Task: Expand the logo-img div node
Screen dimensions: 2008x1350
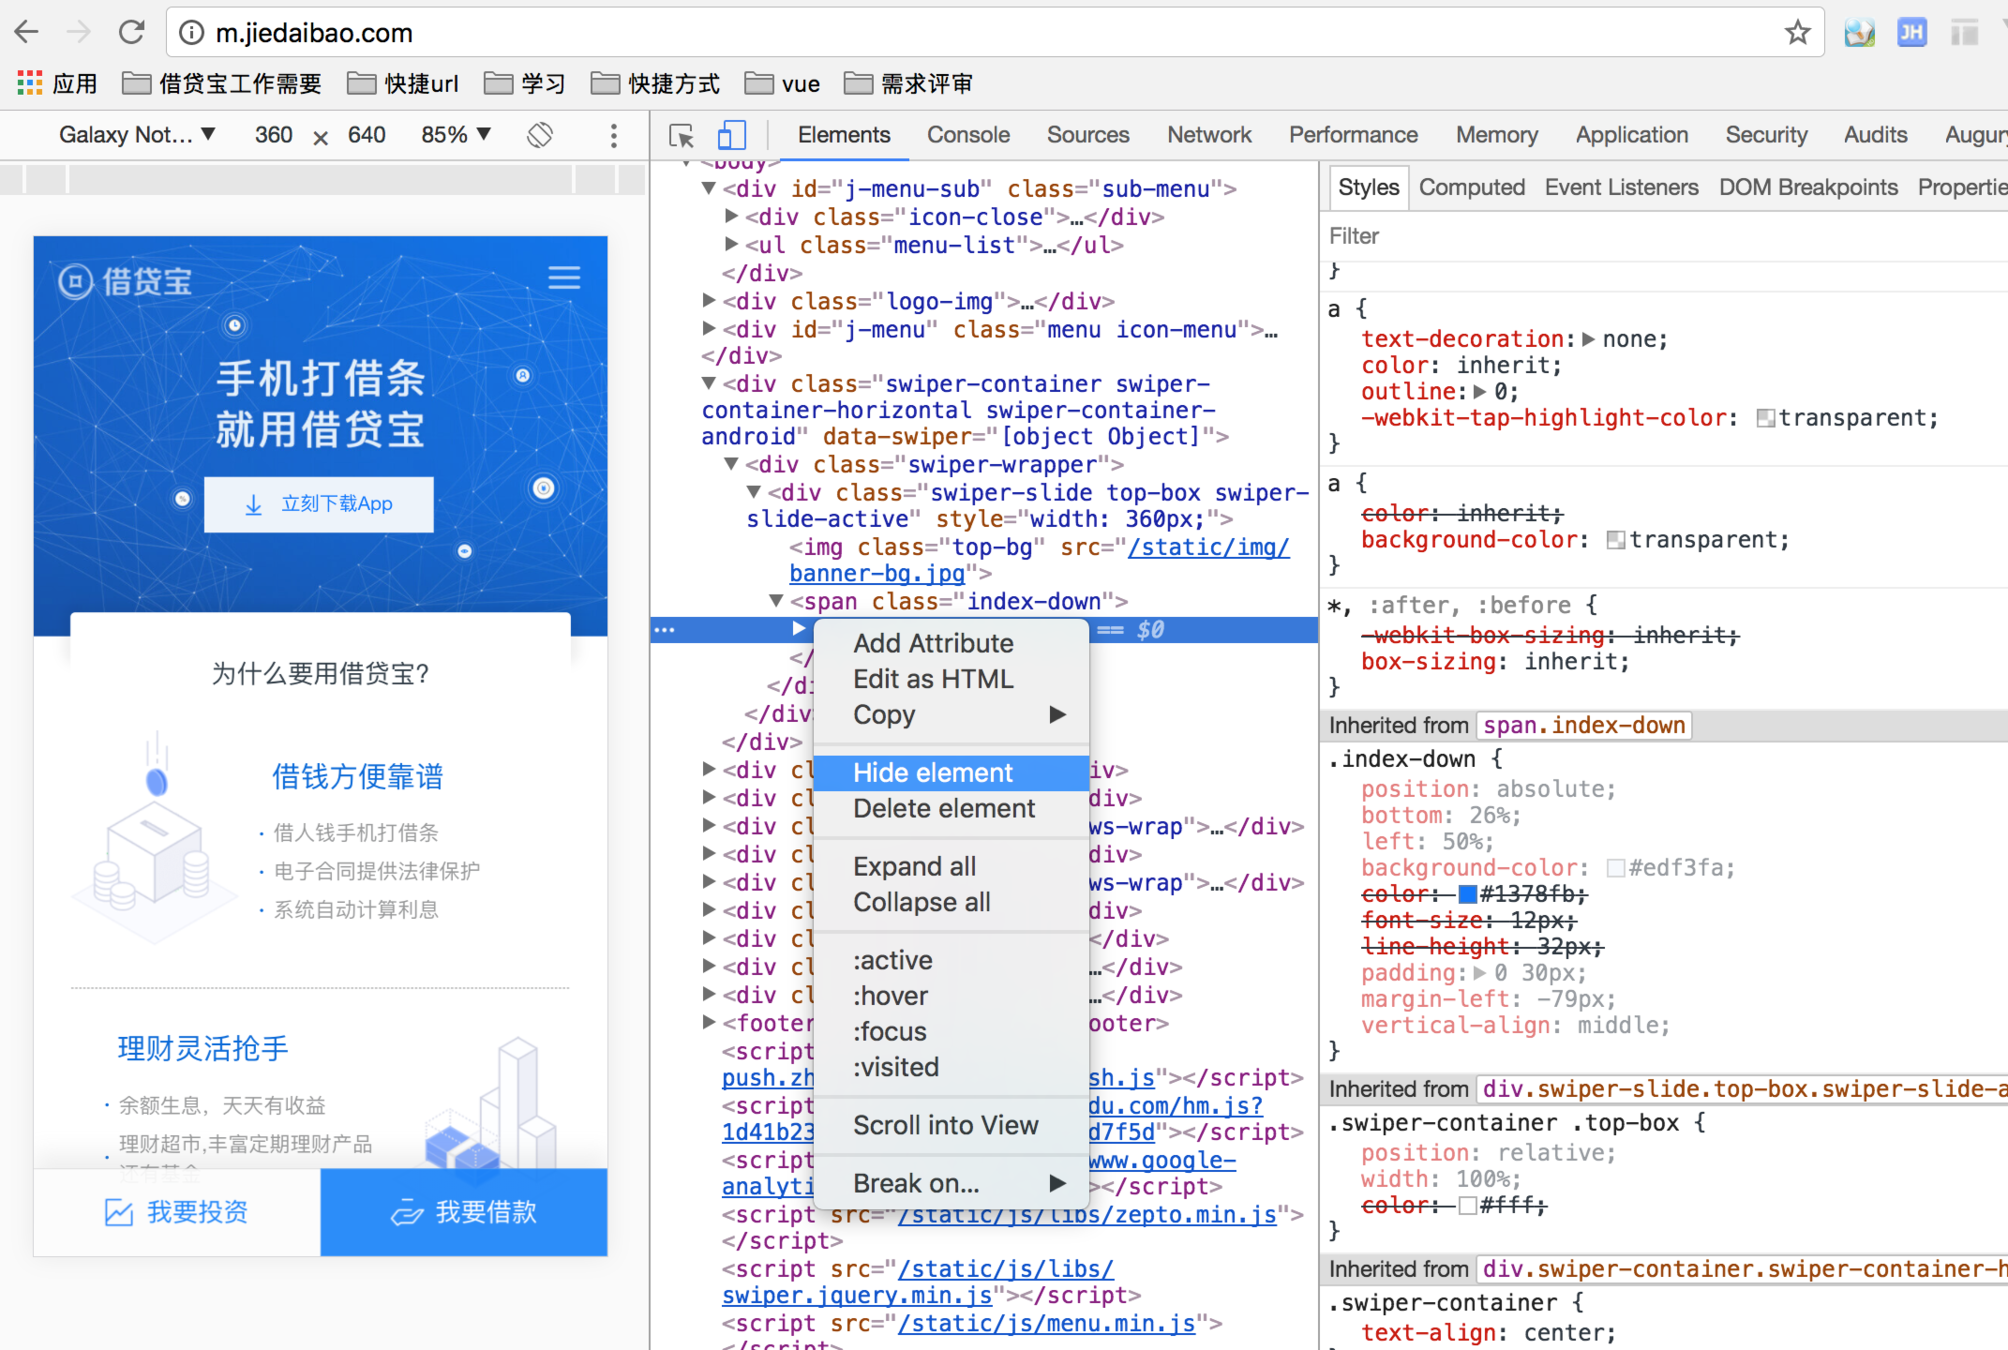Action: tap(709, 301)
